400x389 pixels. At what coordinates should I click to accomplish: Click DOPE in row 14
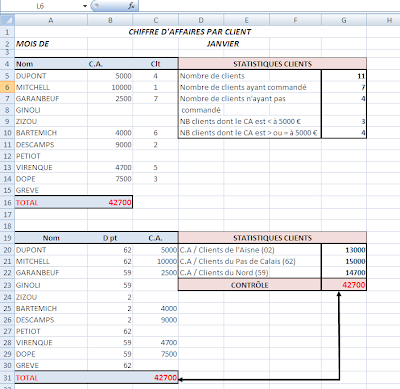26,179
